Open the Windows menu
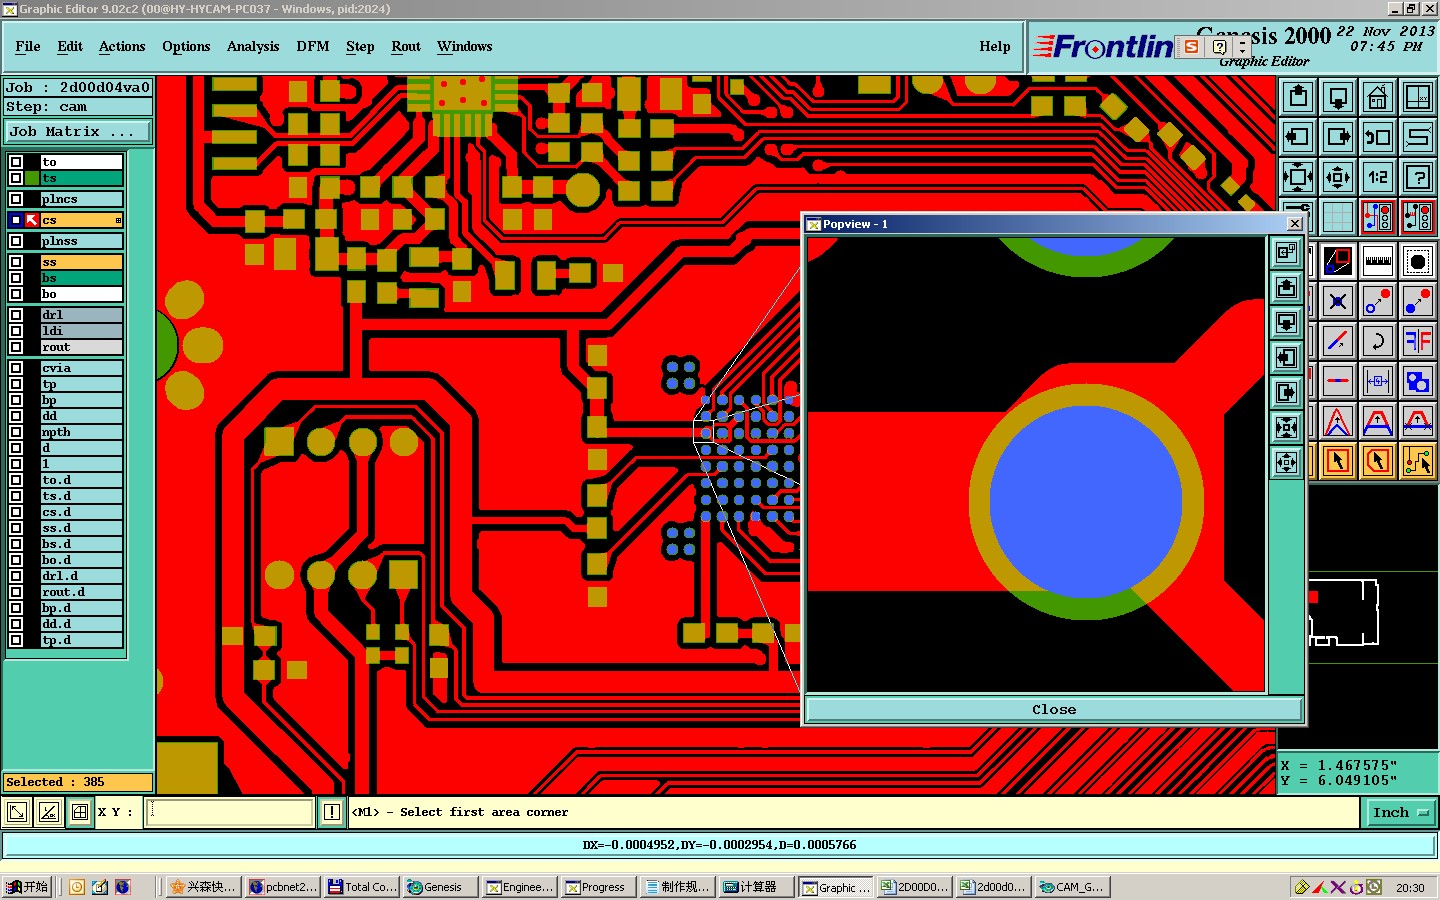This screenshot has height=900, width=1440. click(x=465, y=47)
